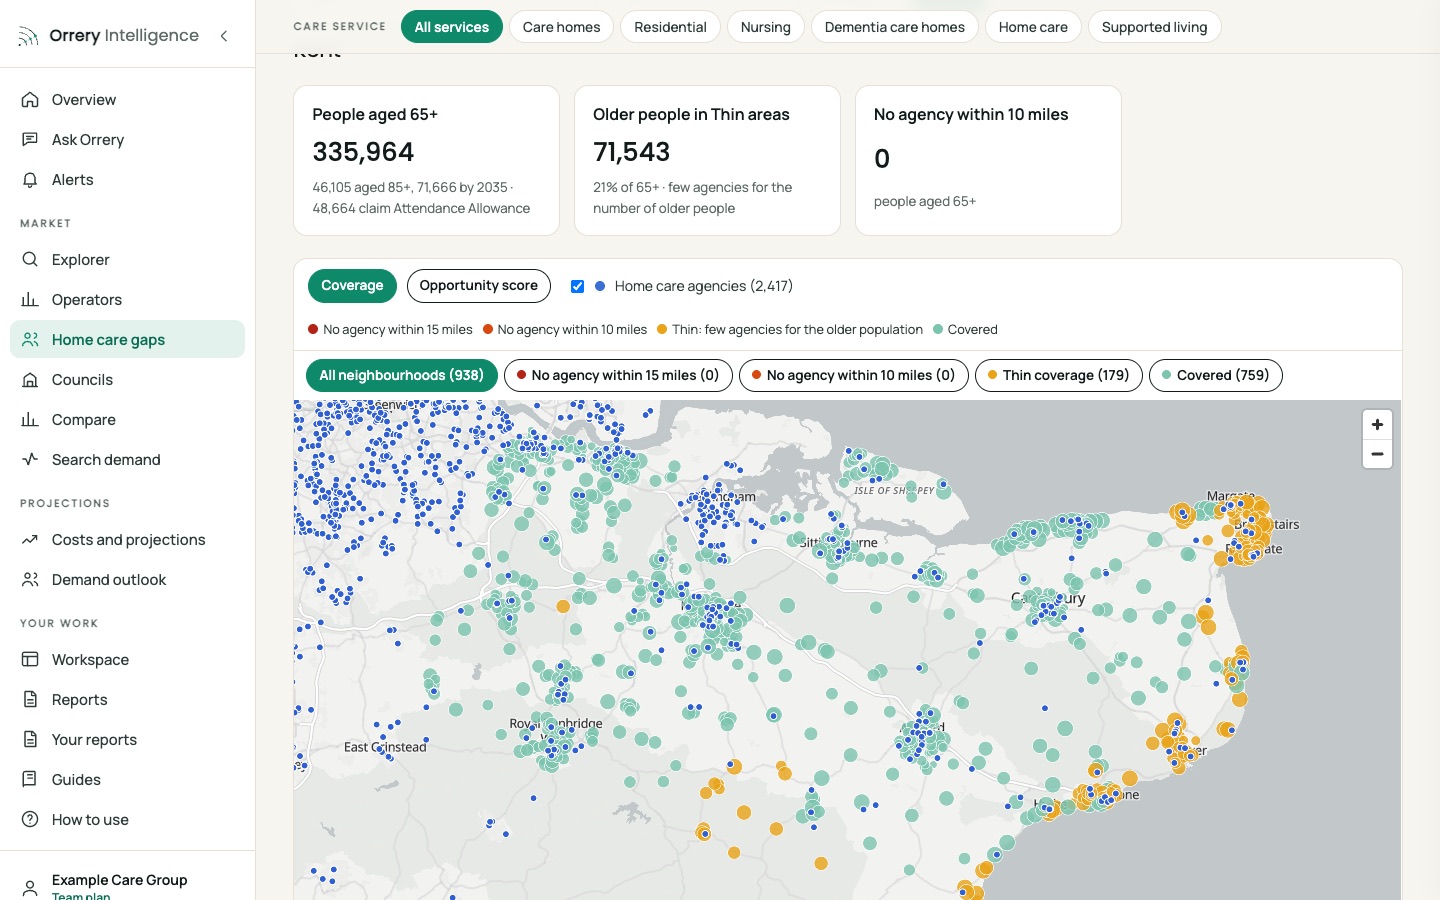
Task: Click the Reports document icon
Action: tap(30, 700)
